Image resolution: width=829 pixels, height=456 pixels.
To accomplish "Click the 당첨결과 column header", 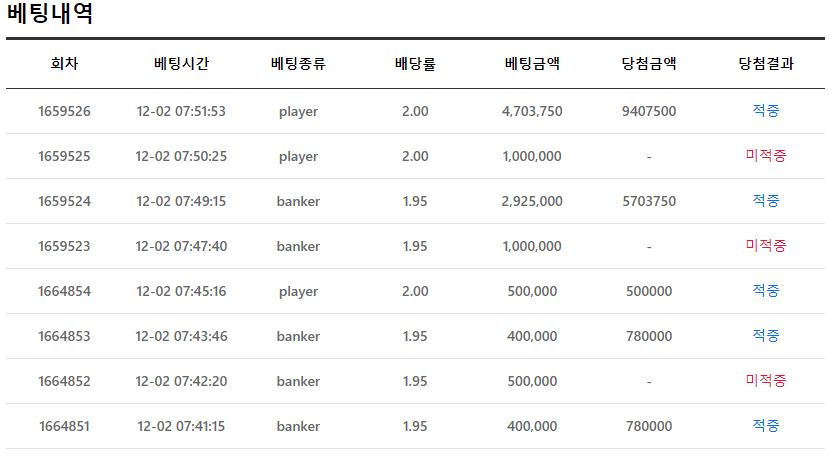I will [766, 65].
